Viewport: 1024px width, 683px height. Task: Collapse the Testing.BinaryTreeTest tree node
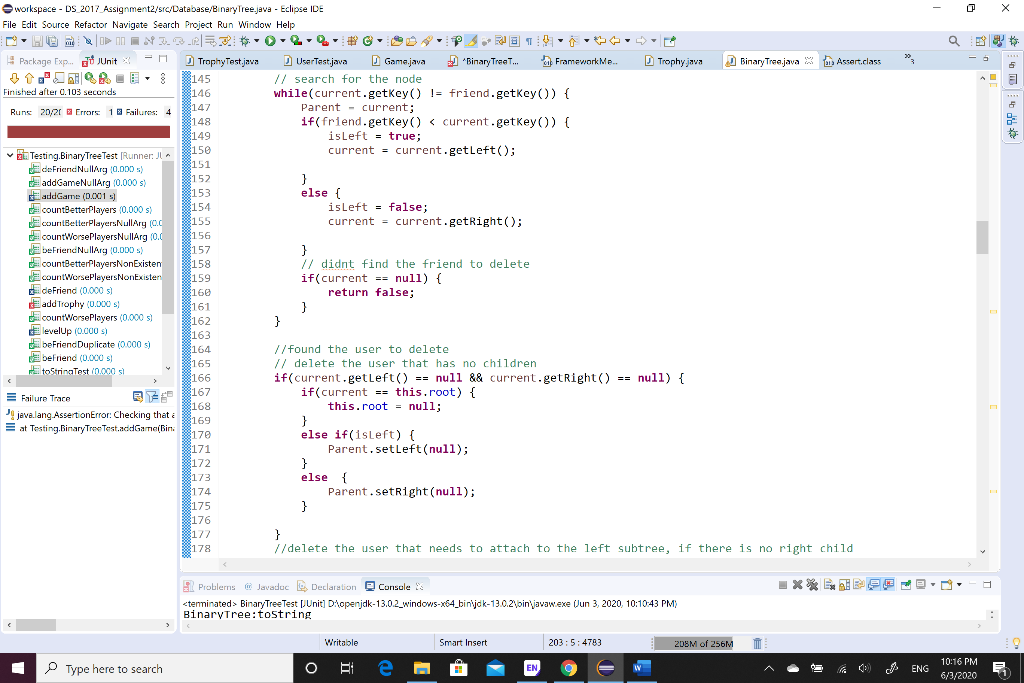click(x=10, y=155)
